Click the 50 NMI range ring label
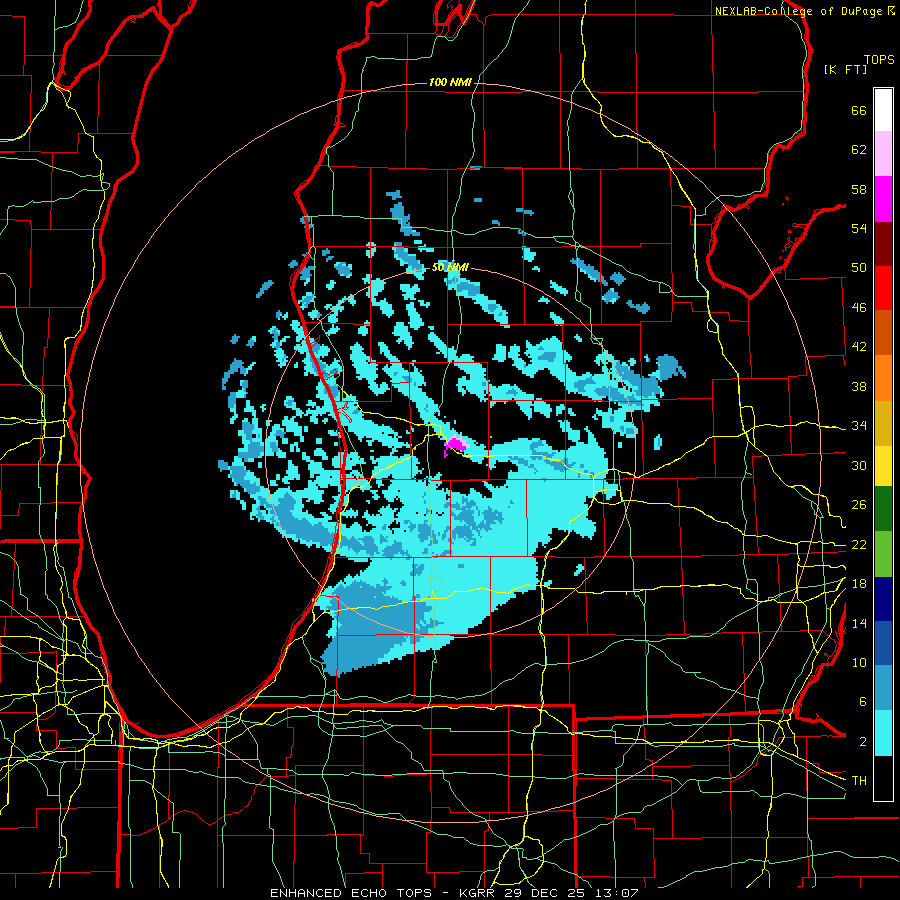The height and width of the screenshot is (900, 900). point(450,267)
